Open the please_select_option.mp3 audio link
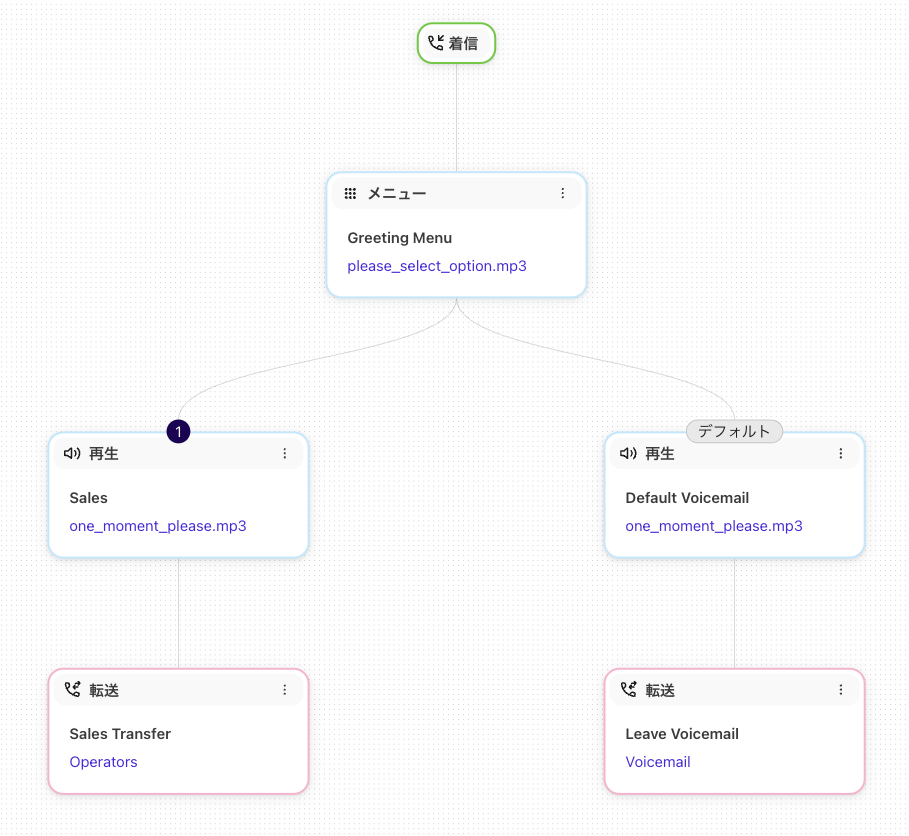Viewport: 909px width, 836px height. point(437,266)
